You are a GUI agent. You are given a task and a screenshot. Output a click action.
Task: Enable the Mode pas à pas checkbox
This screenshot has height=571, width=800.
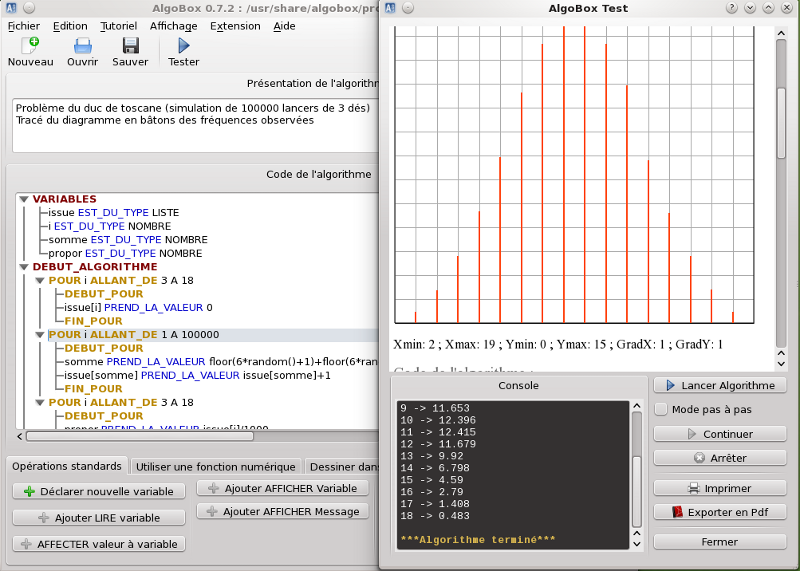coord(661,410)
